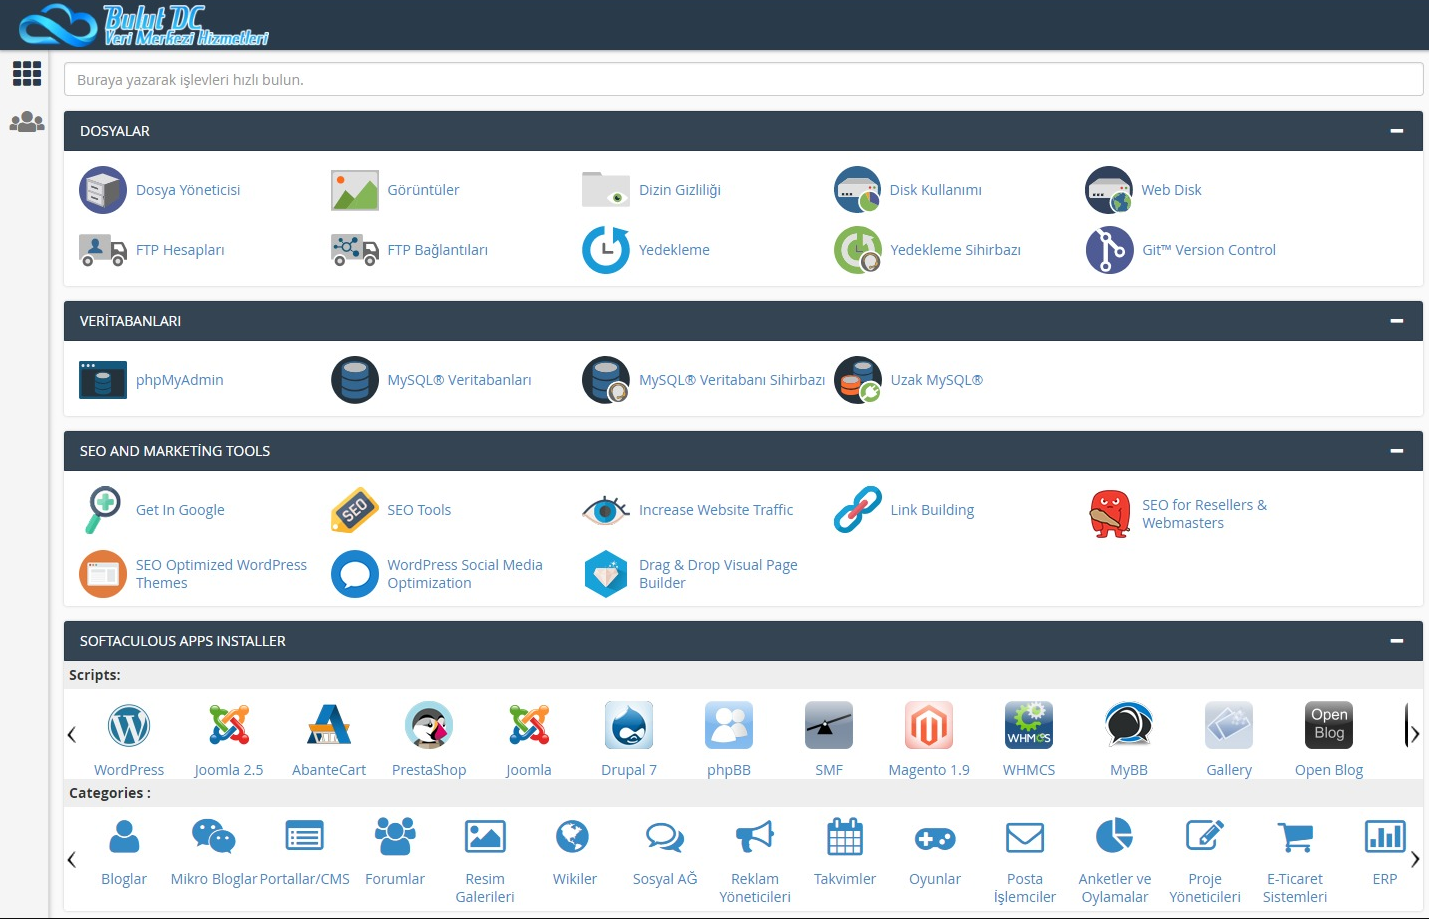The width and height of the screenshot is (1429, 919).
Task: Click the Uzak MySQL icon
Action: (858, 380)
